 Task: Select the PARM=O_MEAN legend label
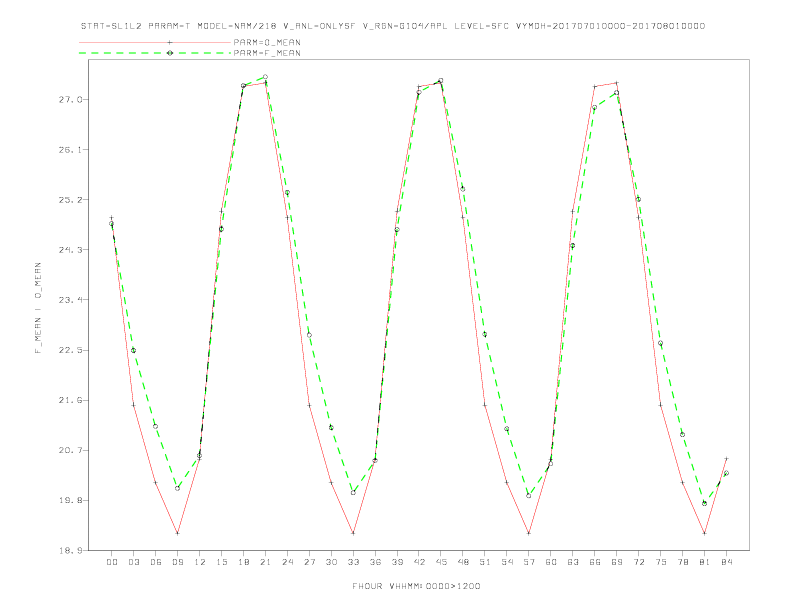pos(267,42)
